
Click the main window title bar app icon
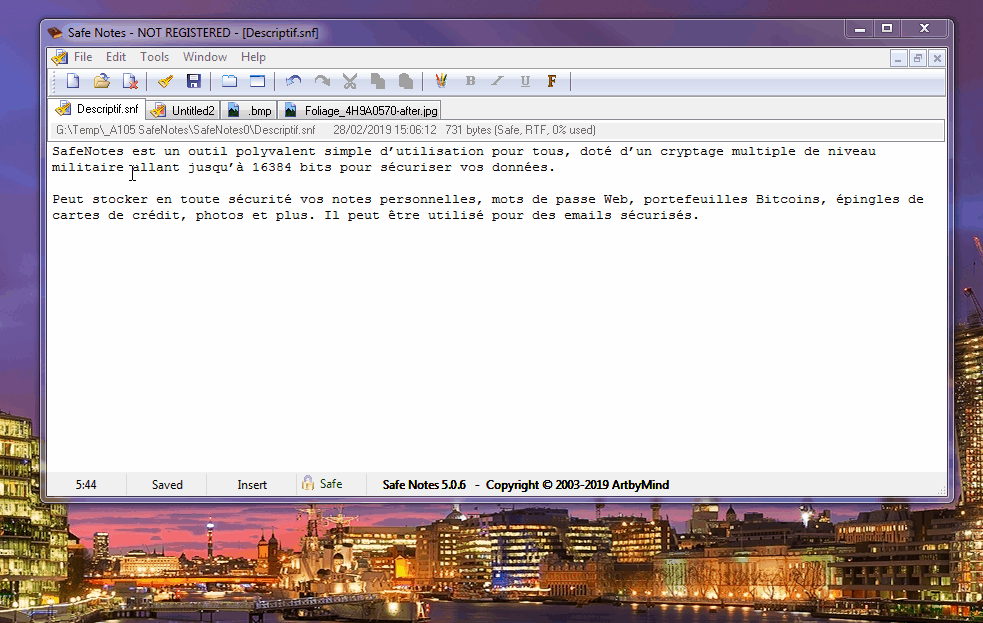(56, 33)
